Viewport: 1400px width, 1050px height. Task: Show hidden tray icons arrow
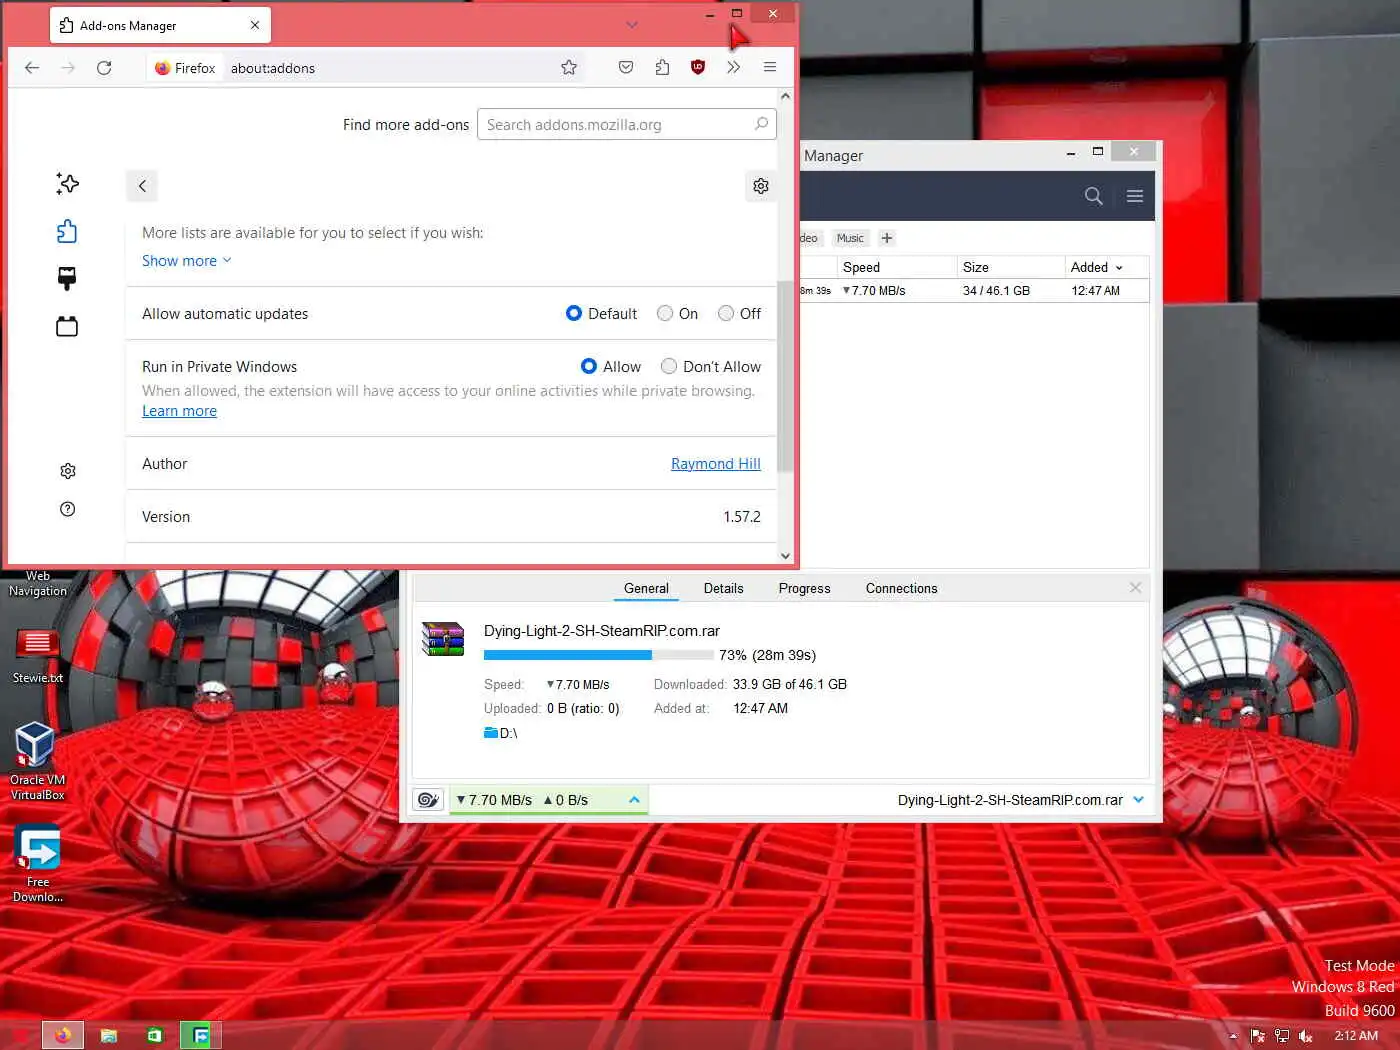(1233, 1036)
